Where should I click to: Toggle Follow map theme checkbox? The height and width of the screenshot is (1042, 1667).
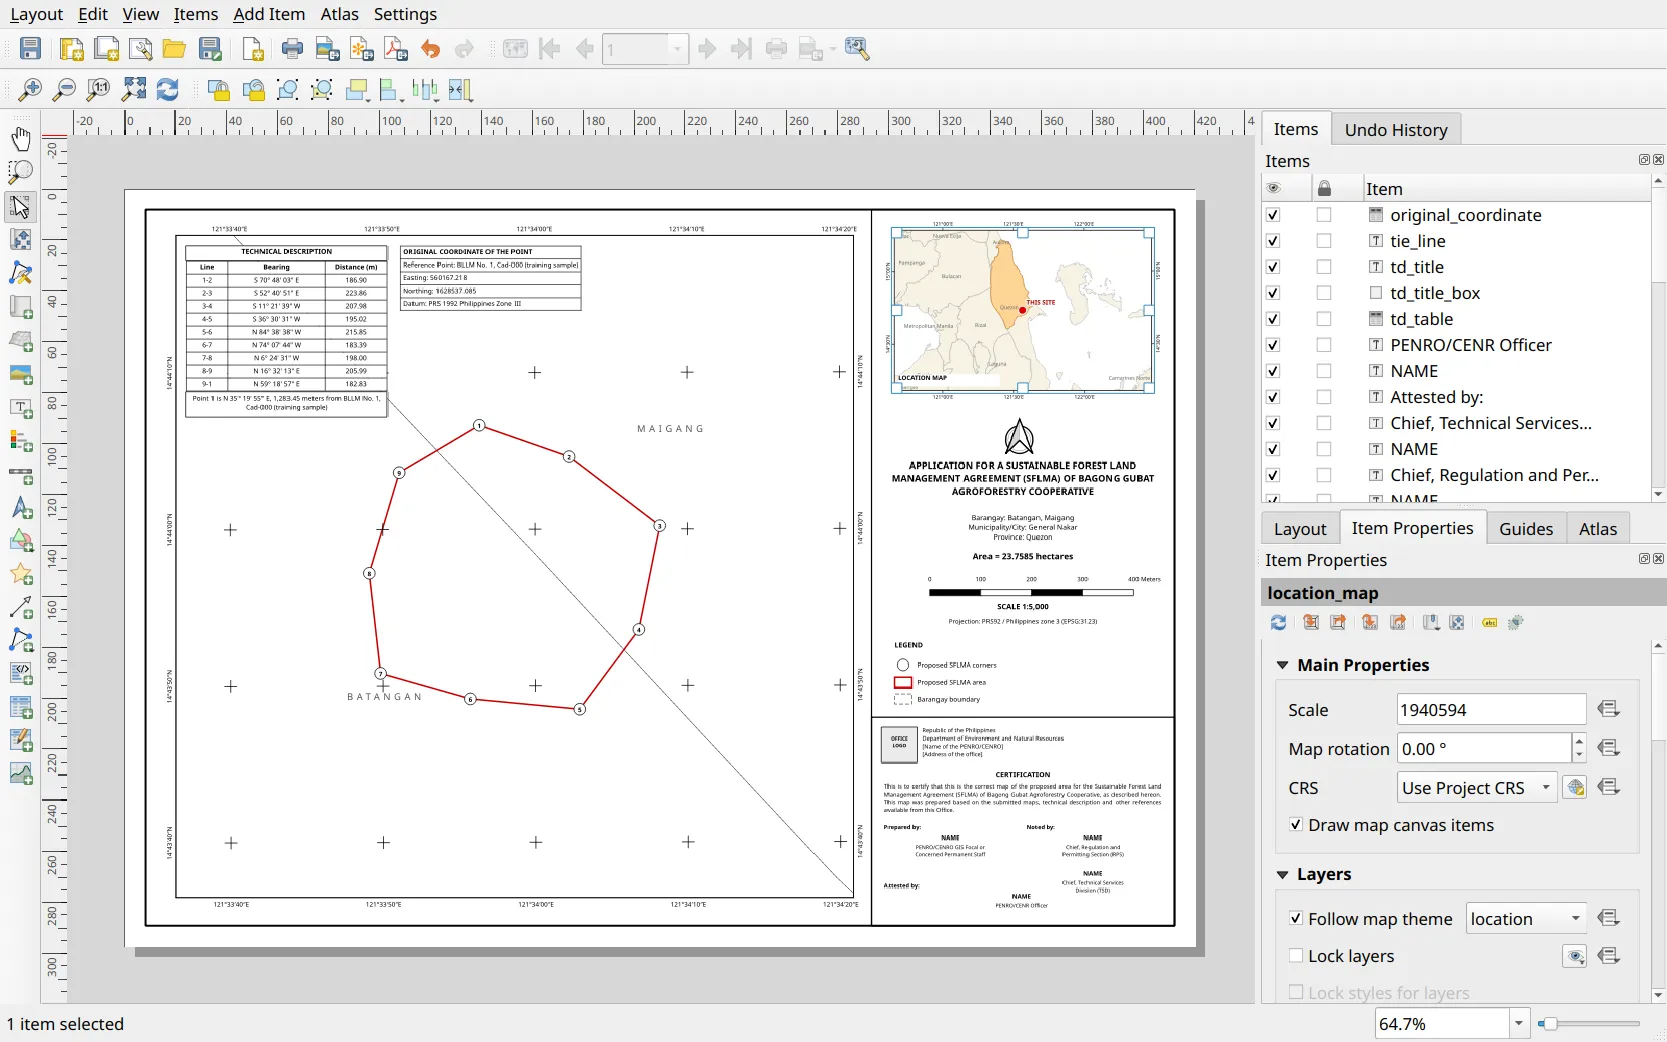1296,919
